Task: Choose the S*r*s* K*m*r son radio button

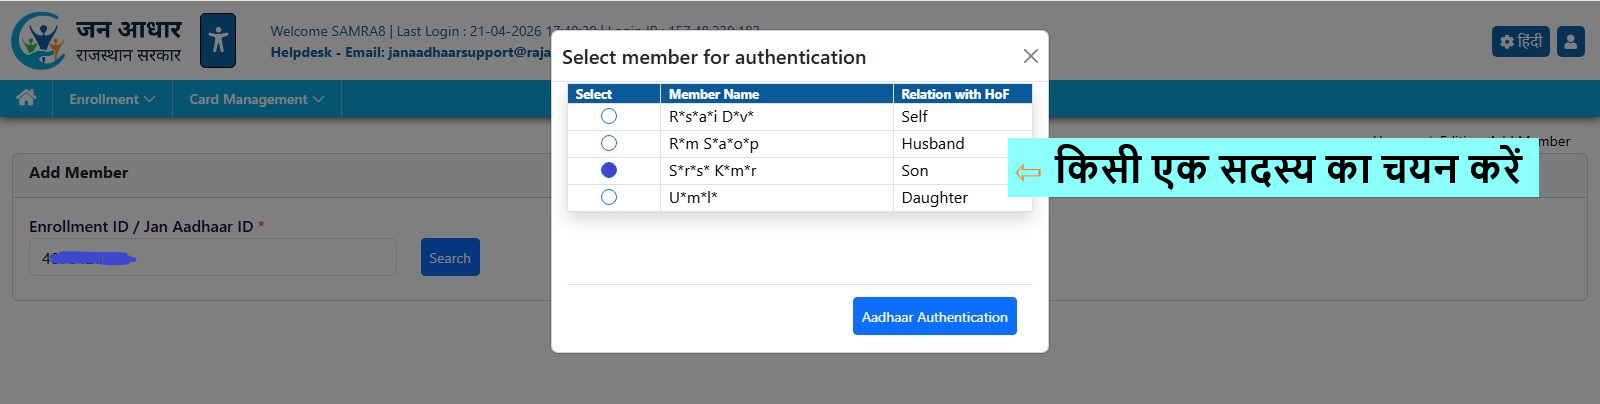Action: (x=609, y=171)
